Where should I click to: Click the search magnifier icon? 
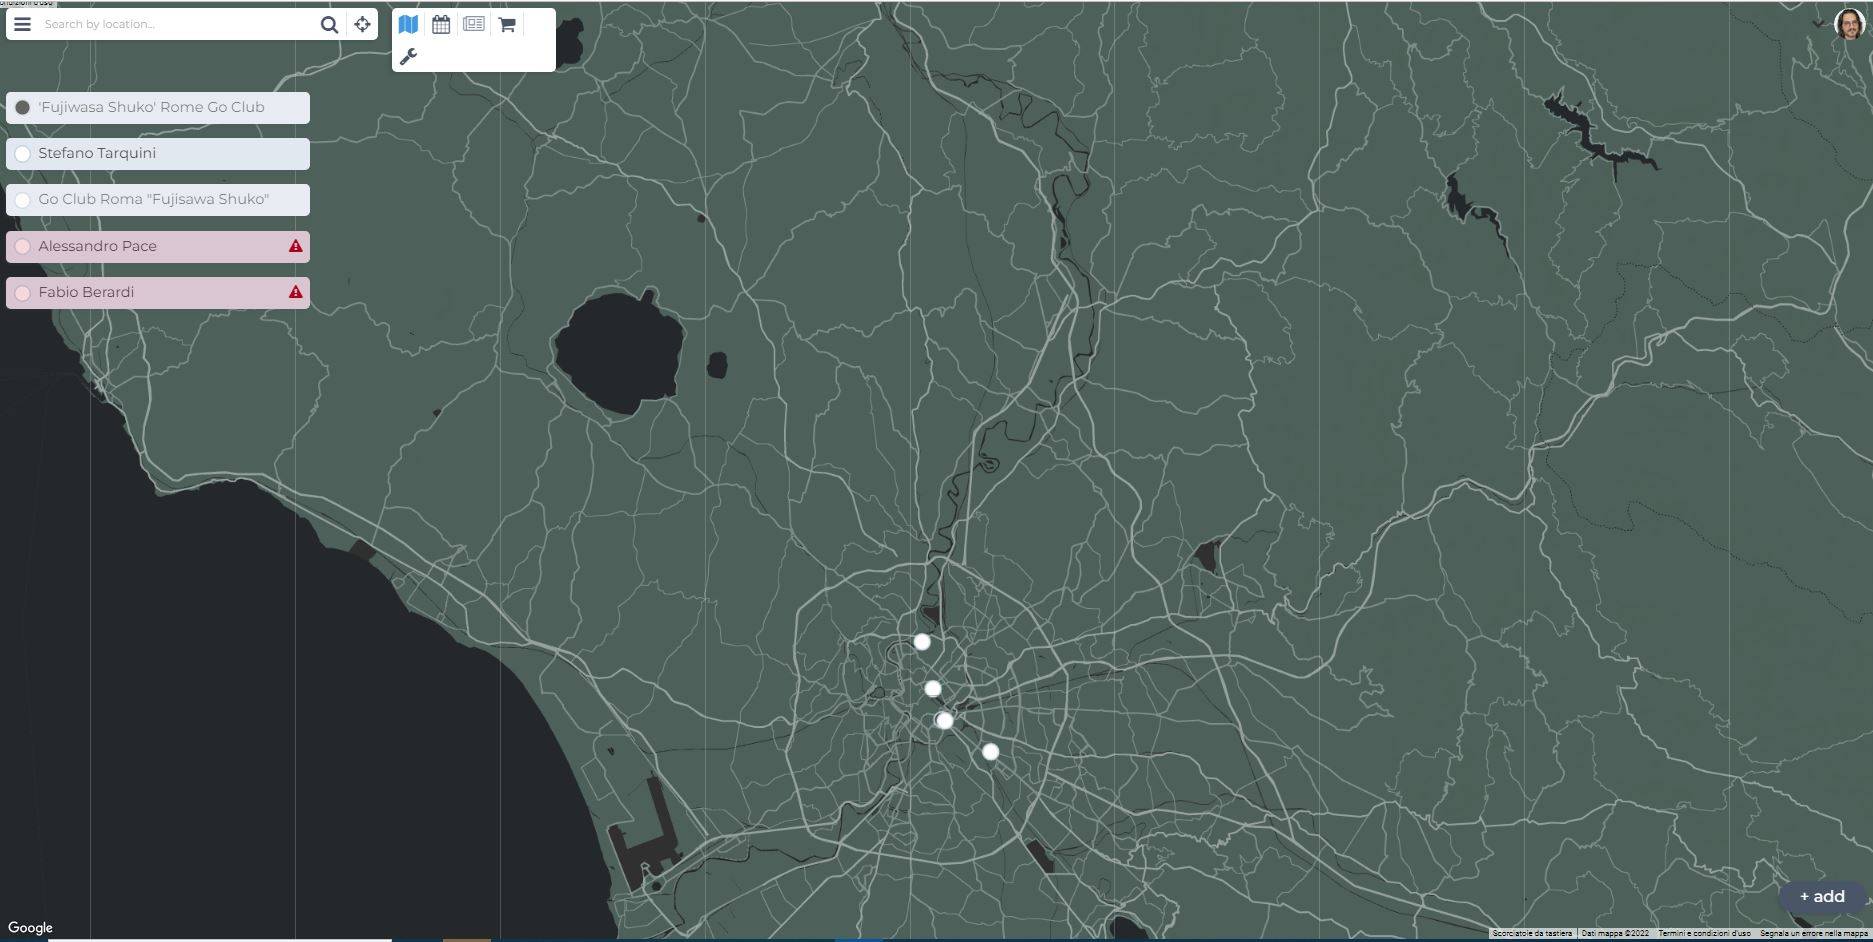click(329, 23)
